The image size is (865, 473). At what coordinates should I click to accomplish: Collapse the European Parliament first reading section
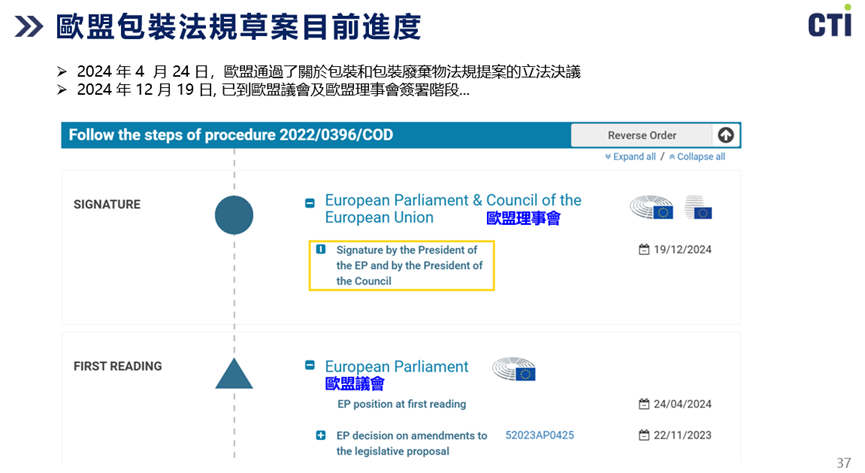[x=310, y=365]
